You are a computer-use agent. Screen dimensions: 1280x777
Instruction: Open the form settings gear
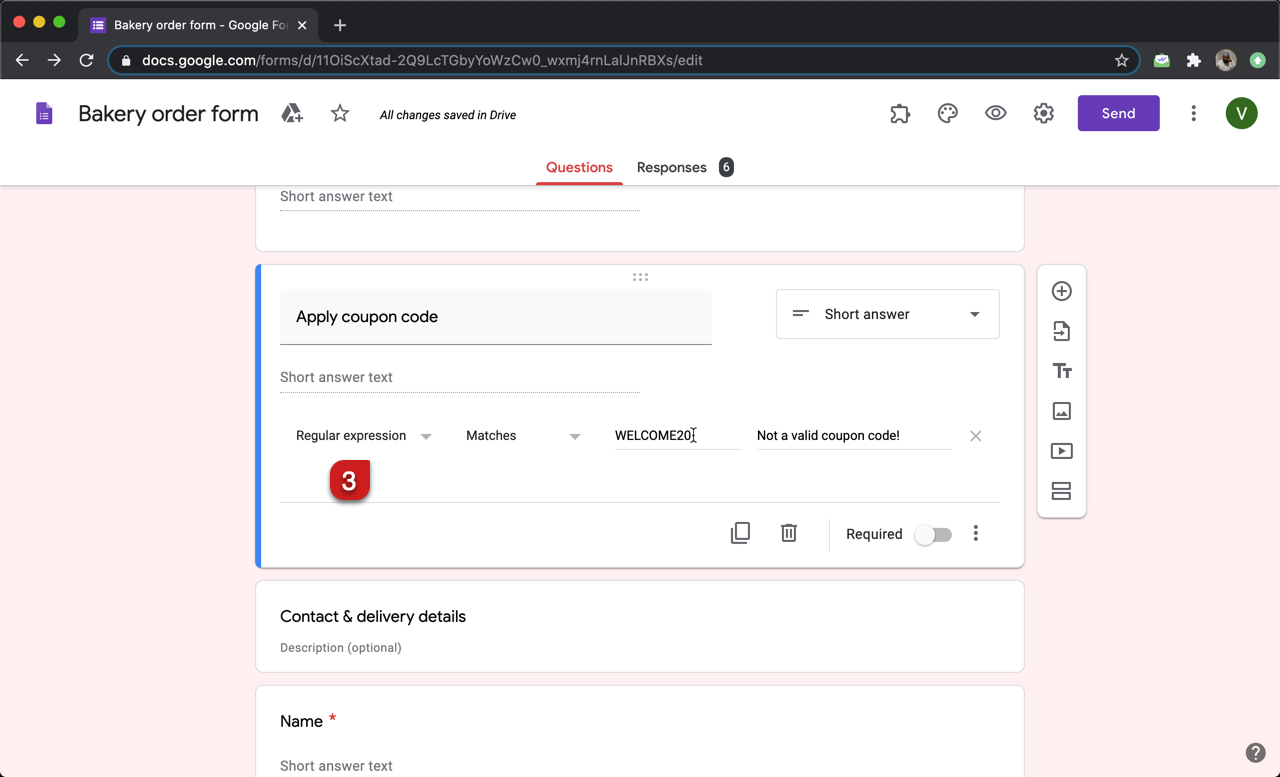coord(1043,114)
